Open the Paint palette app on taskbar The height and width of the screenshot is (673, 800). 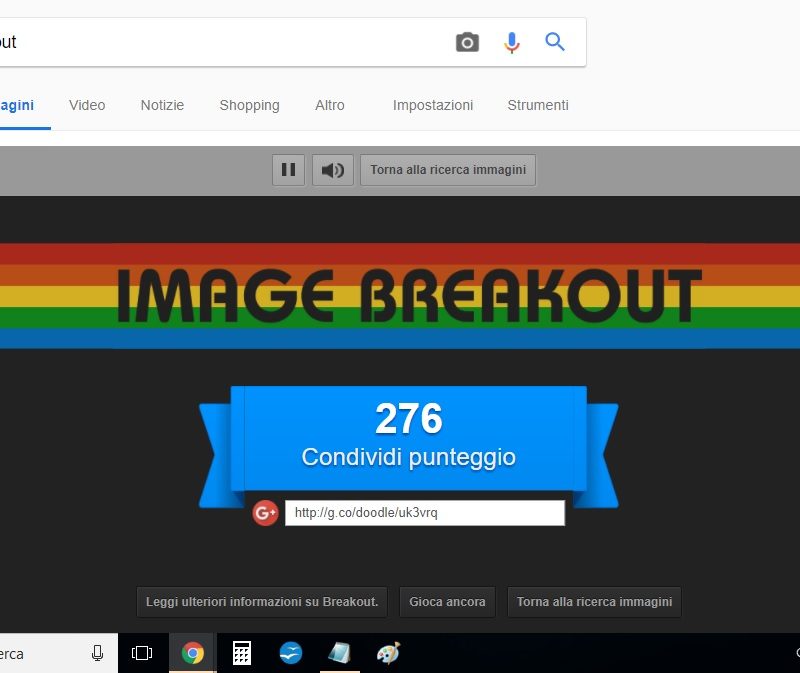pyautogui.click(x=389, y=653)
